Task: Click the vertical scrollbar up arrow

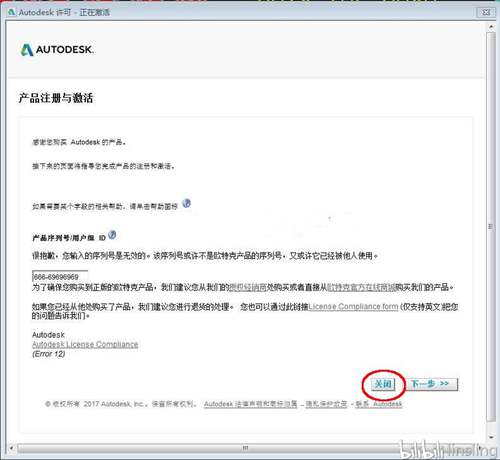Action: coord(491,26)
